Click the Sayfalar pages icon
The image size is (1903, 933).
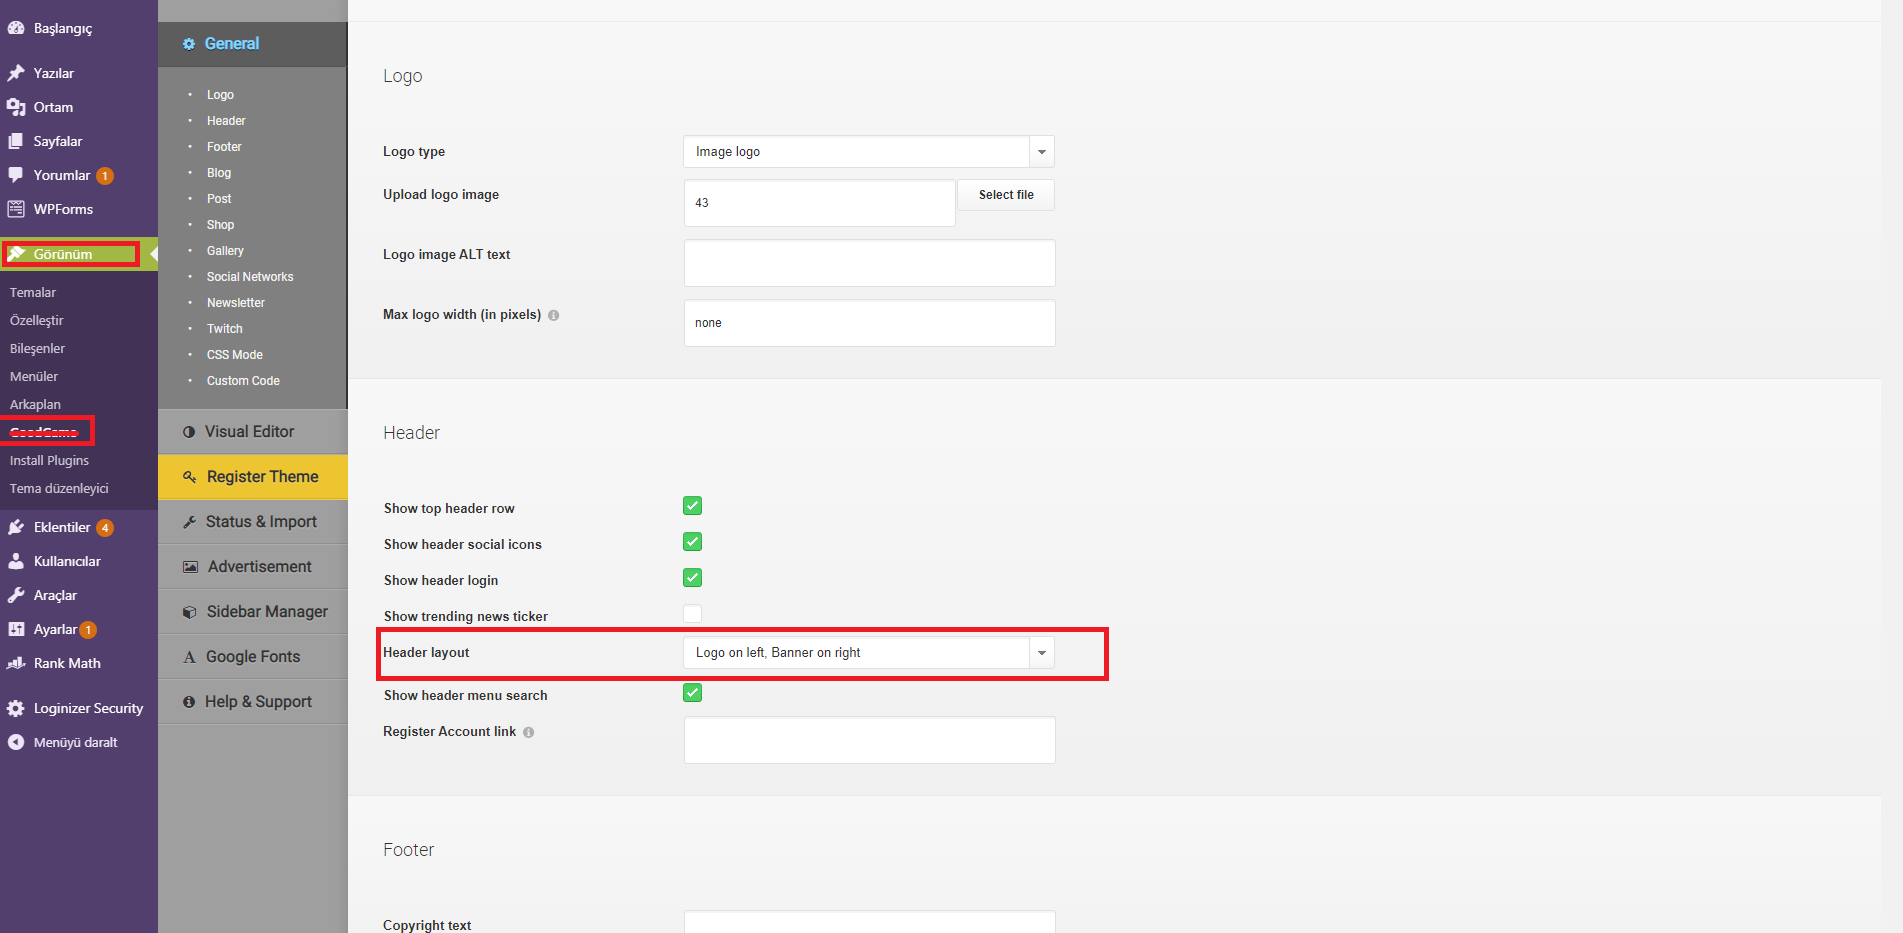point(16,141)
